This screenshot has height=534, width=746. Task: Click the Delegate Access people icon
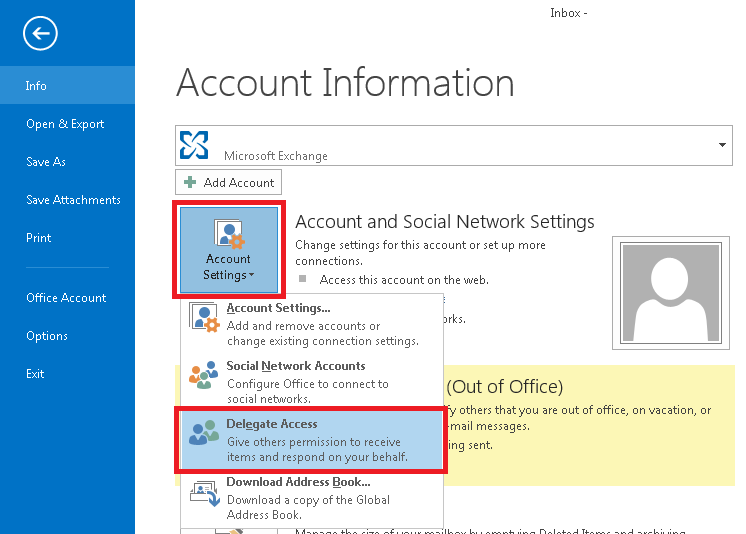(x=203, y=432)
